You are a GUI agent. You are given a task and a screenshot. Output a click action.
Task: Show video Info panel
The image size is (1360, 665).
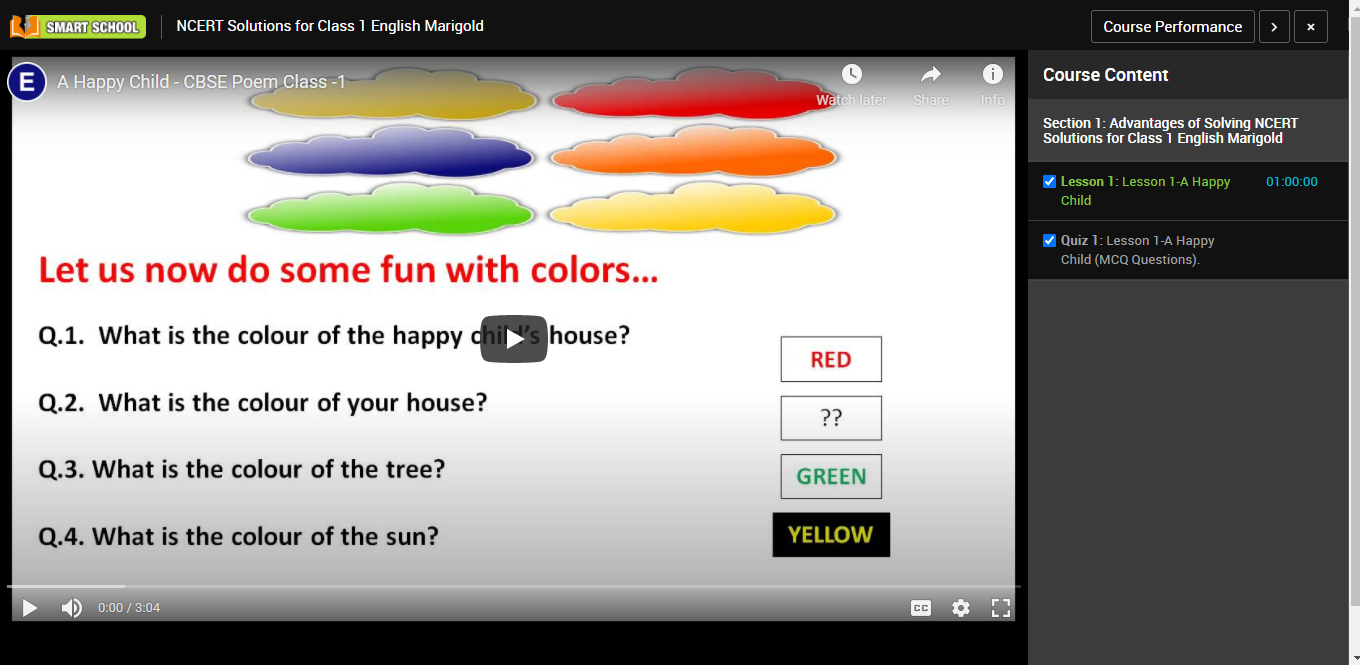992,85
